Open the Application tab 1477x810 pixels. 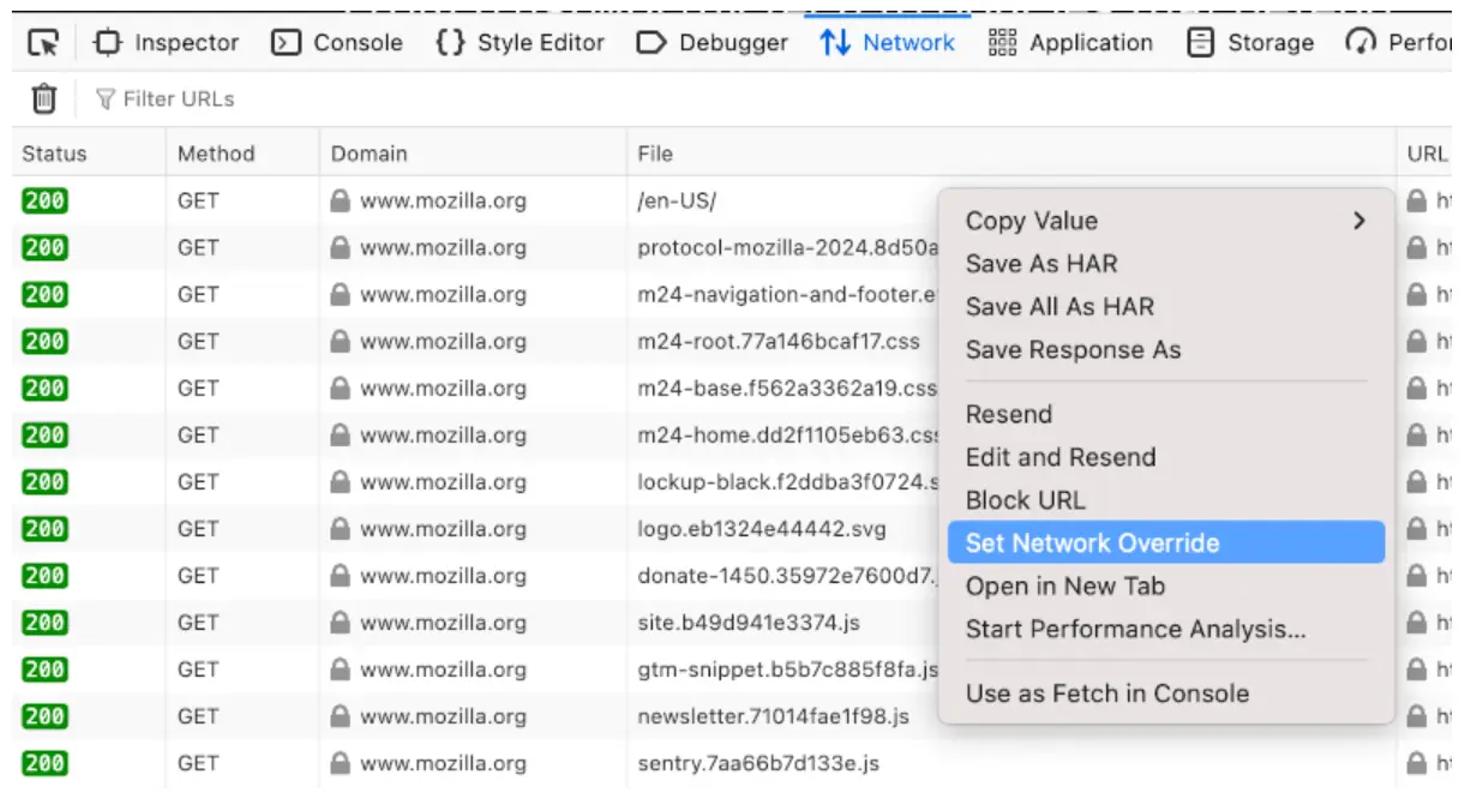(x=1070, y=43)
